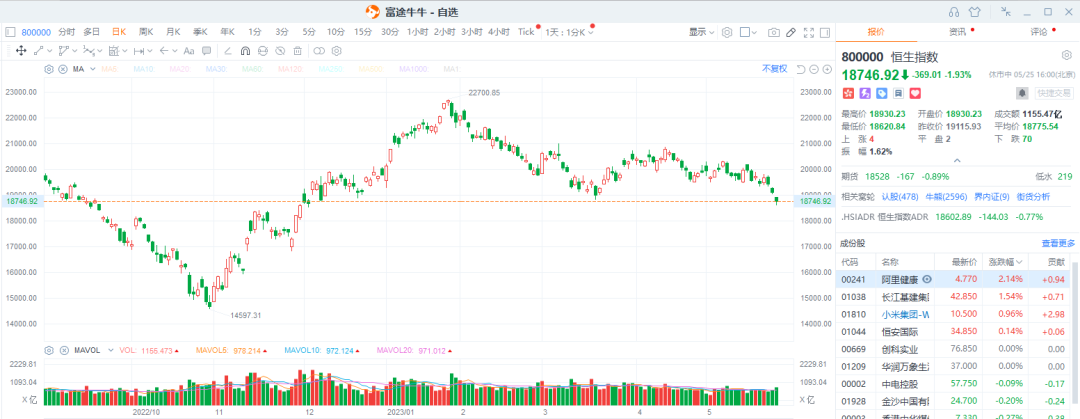Click the 不复权 adjustment button
This screenshot has width=1080, height=419.
click(774, 69)
